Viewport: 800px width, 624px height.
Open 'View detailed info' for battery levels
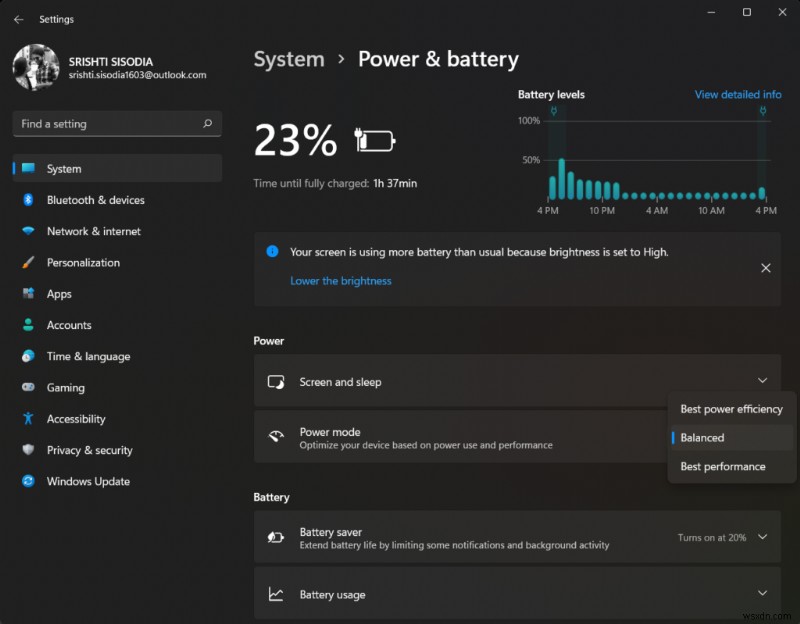[x=738, y=94]
